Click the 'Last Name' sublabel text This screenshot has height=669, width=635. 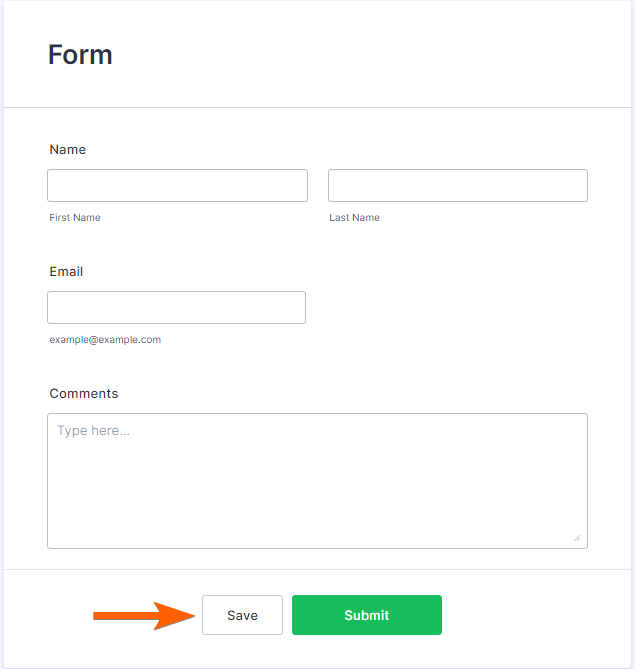(x=354, y=218)
